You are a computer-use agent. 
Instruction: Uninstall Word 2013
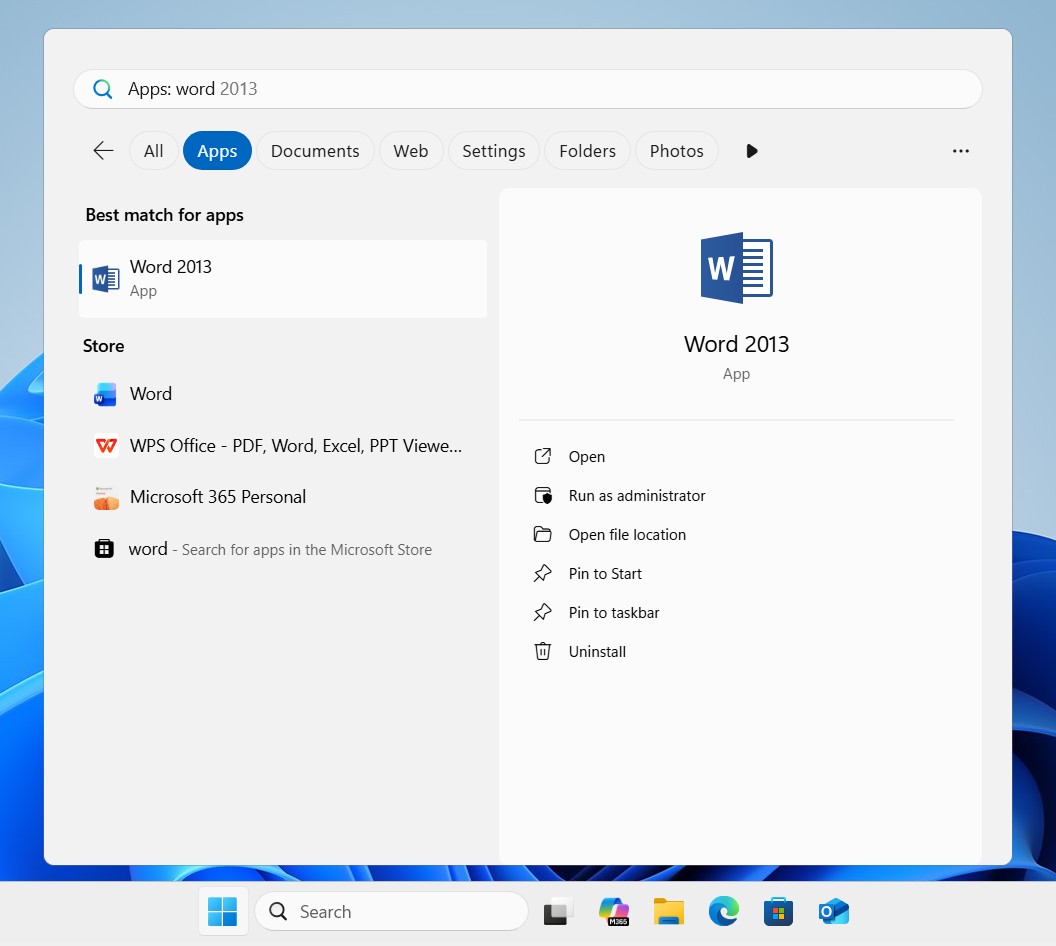coord(597,651)
